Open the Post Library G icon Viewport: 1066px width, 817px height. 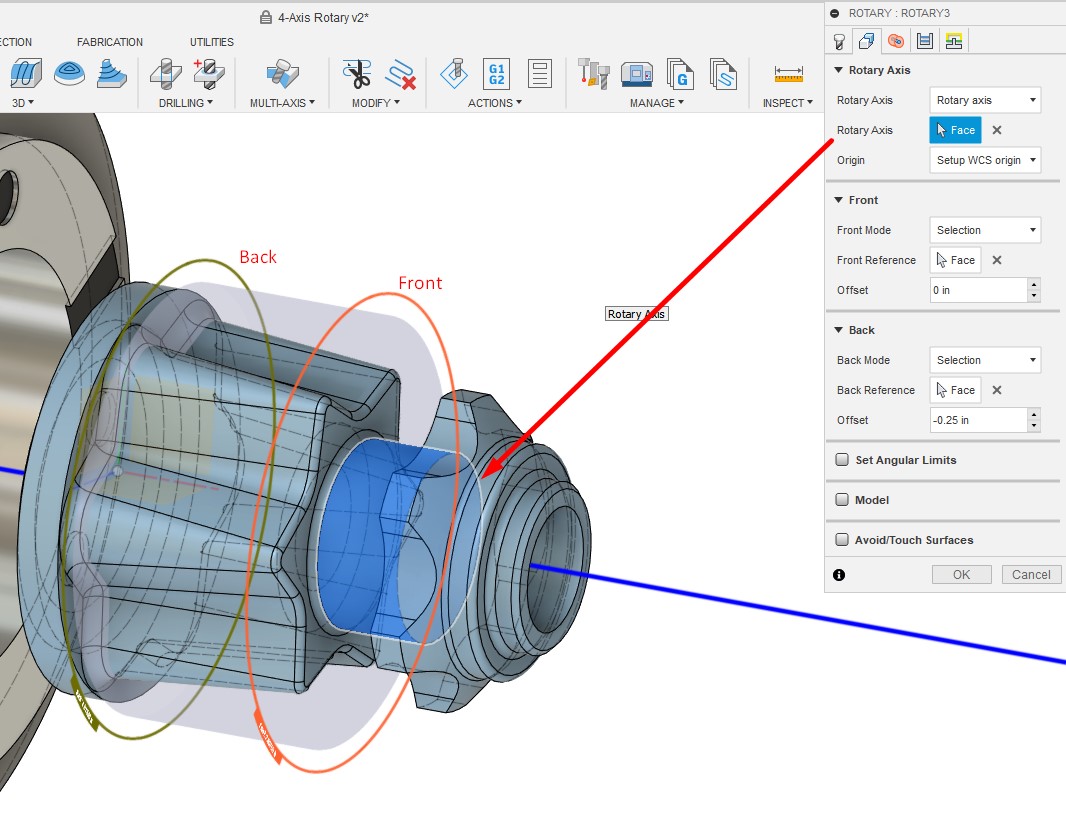[x=680, y=73]
